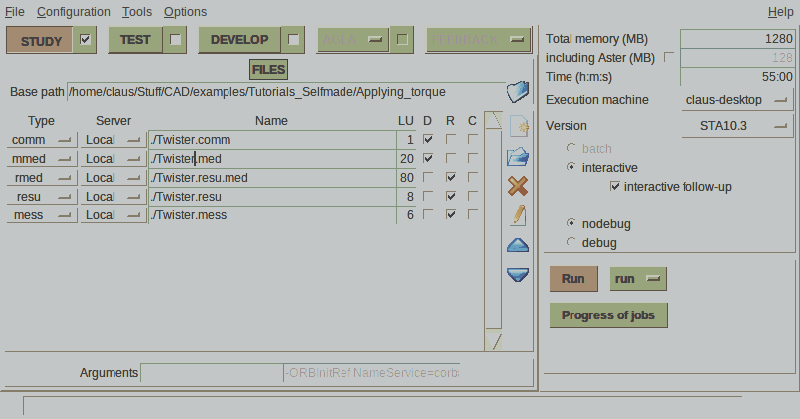Viewport: 800px width, 419px height.
Task: Enable the interactive follow-up checkbox
Action: [615, 187]
